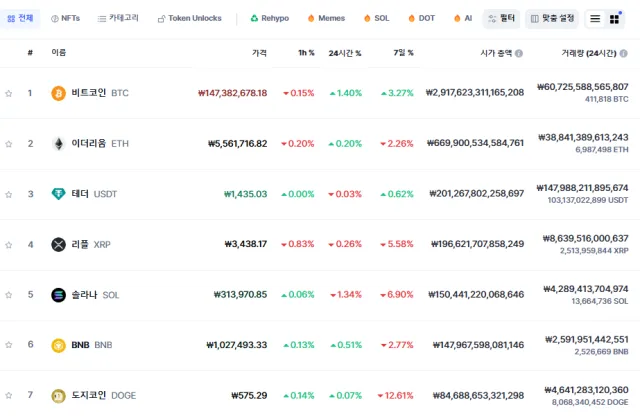Click XRP price ₩3,438.17
640x418 pixels.
(246, 244)
